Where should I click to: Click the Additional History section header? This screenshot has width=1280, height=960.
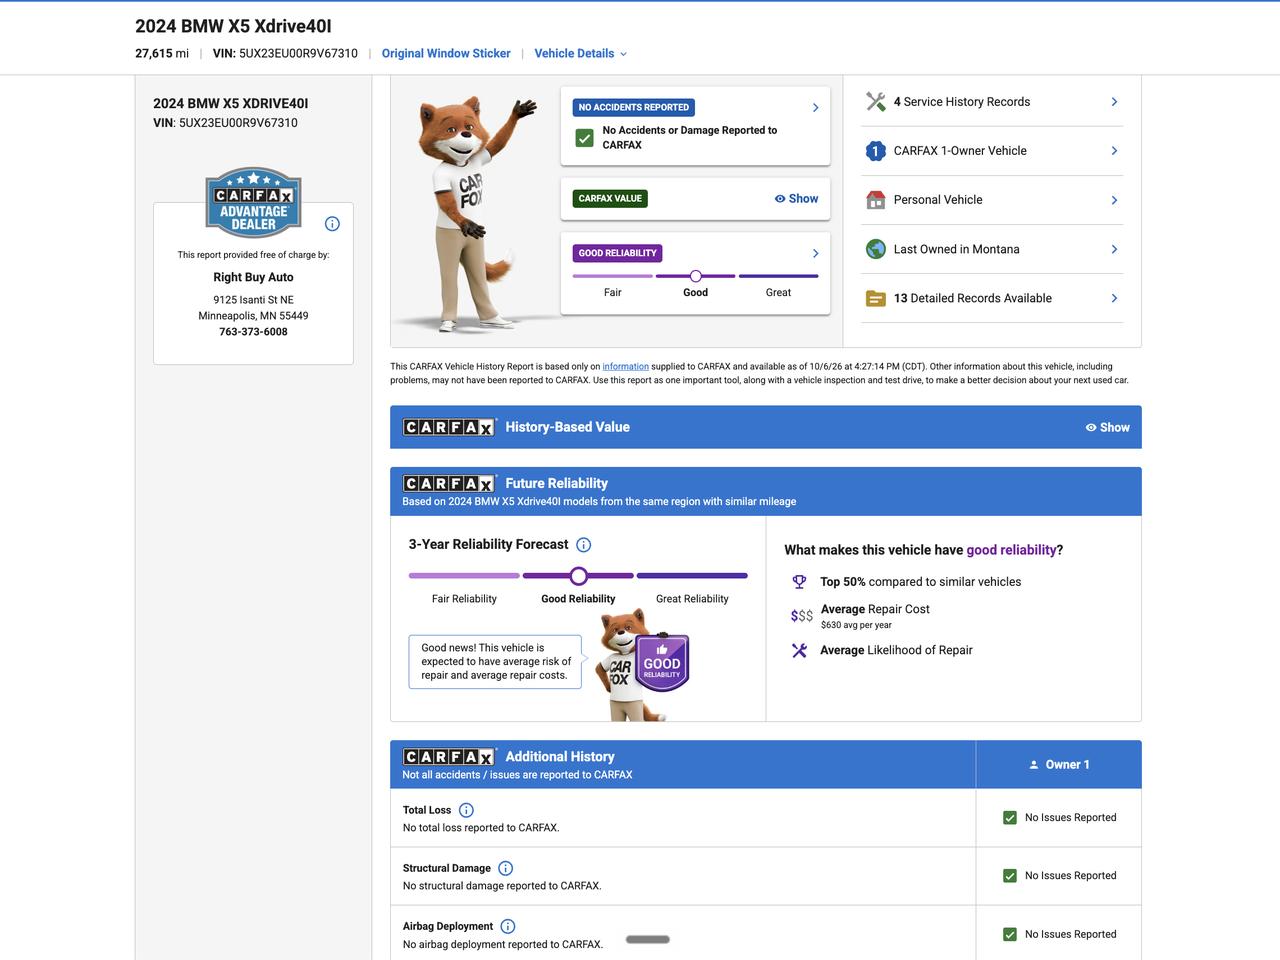coord(683,765)
